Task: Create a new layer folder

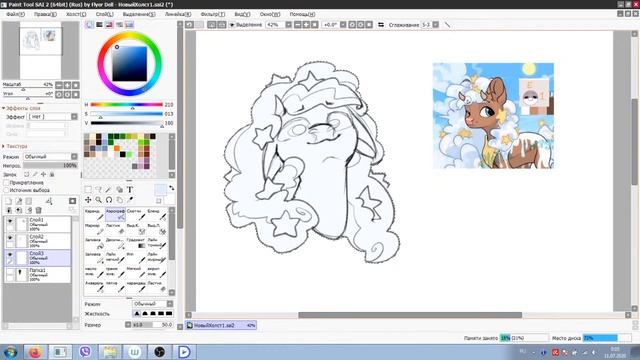Action: click(x=29, y=201)
